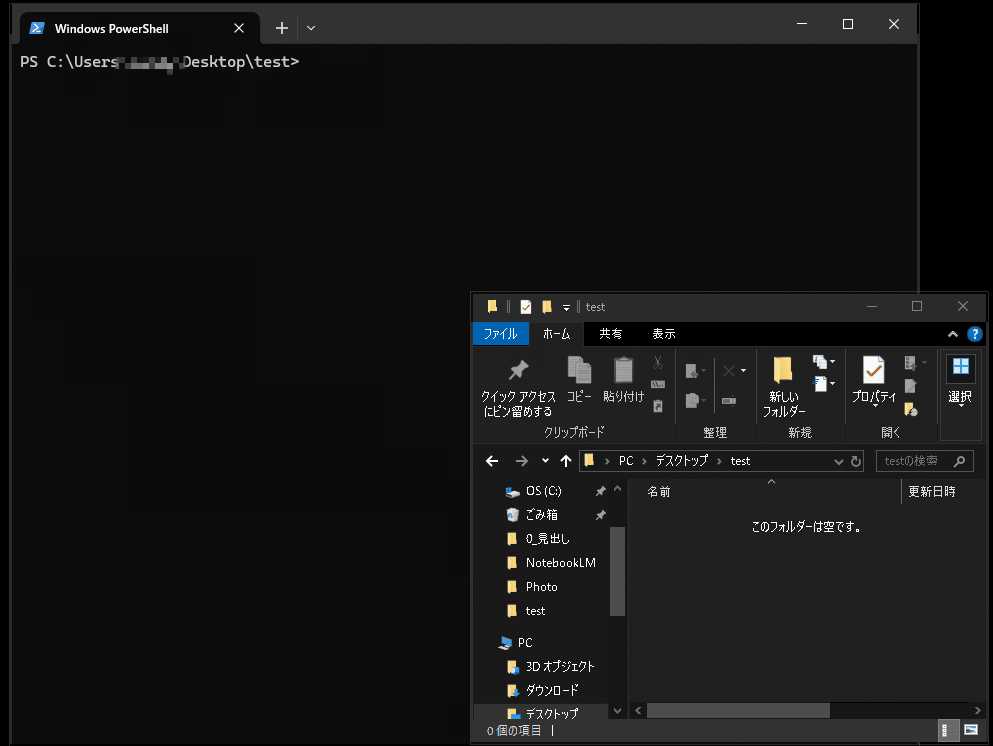This screenshot has width=993, height=746.
Task: Open the quick access toolbar customize dropdown
Action: tap(565, 306)
